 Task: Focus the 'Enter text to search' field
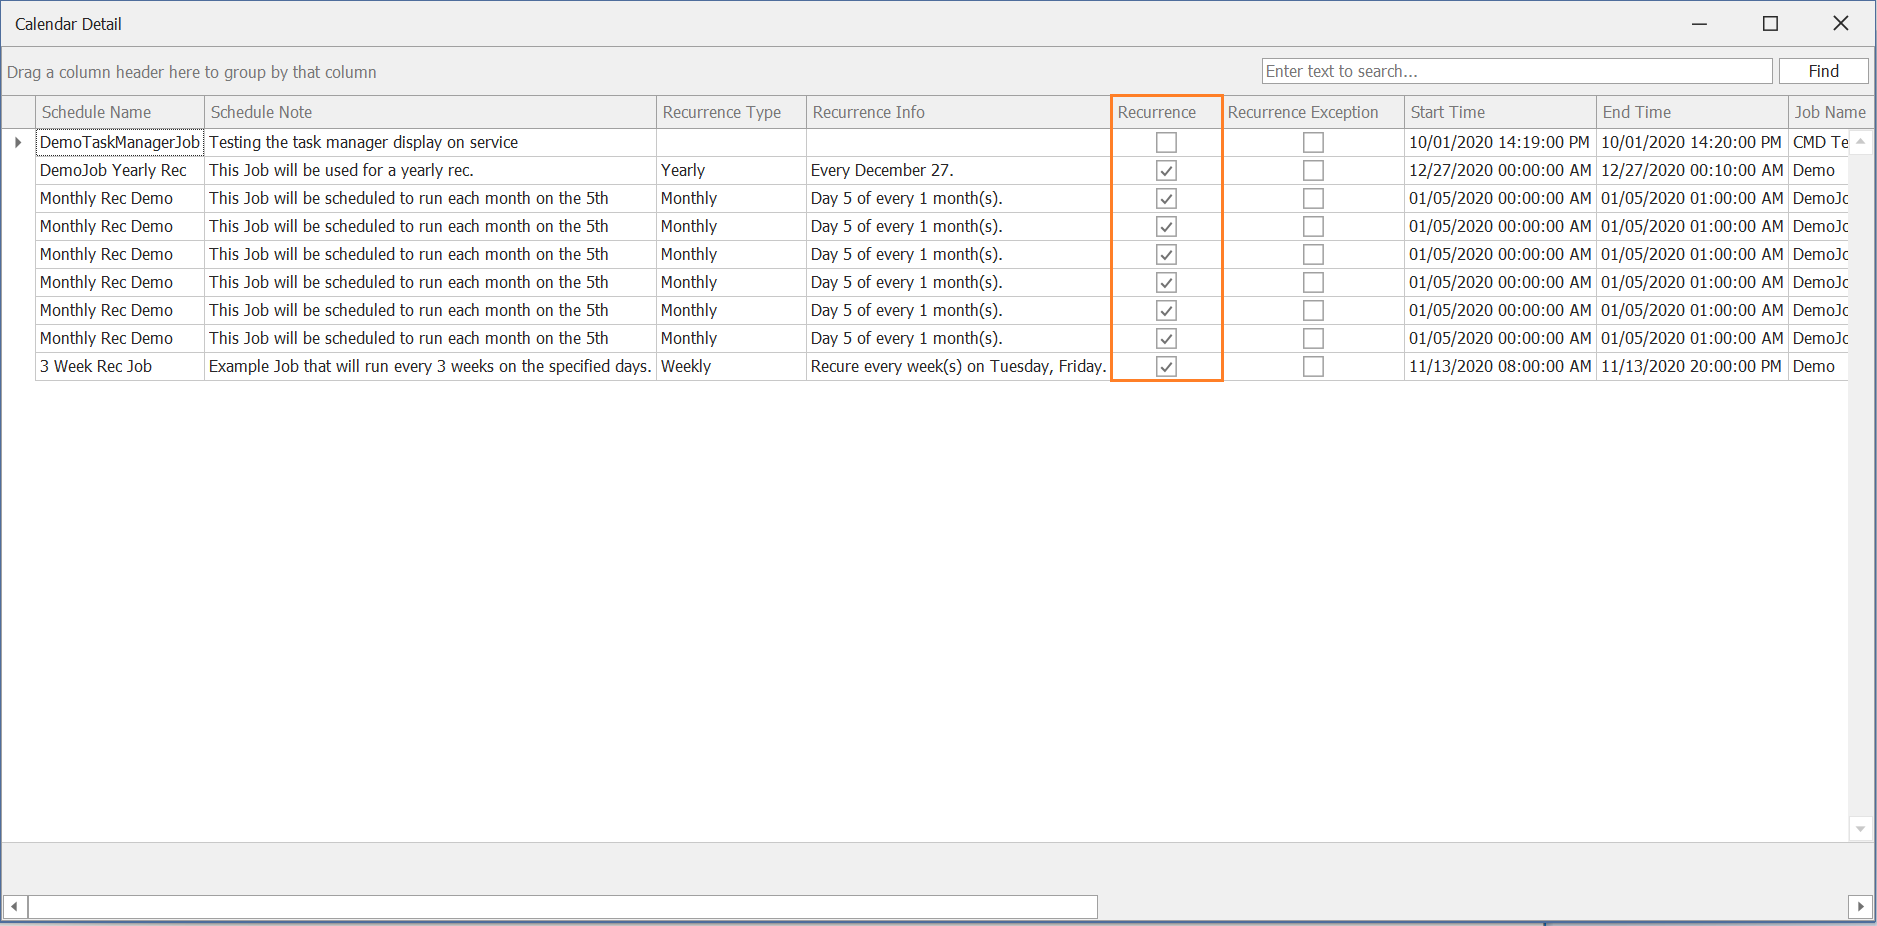(1516, 71)
